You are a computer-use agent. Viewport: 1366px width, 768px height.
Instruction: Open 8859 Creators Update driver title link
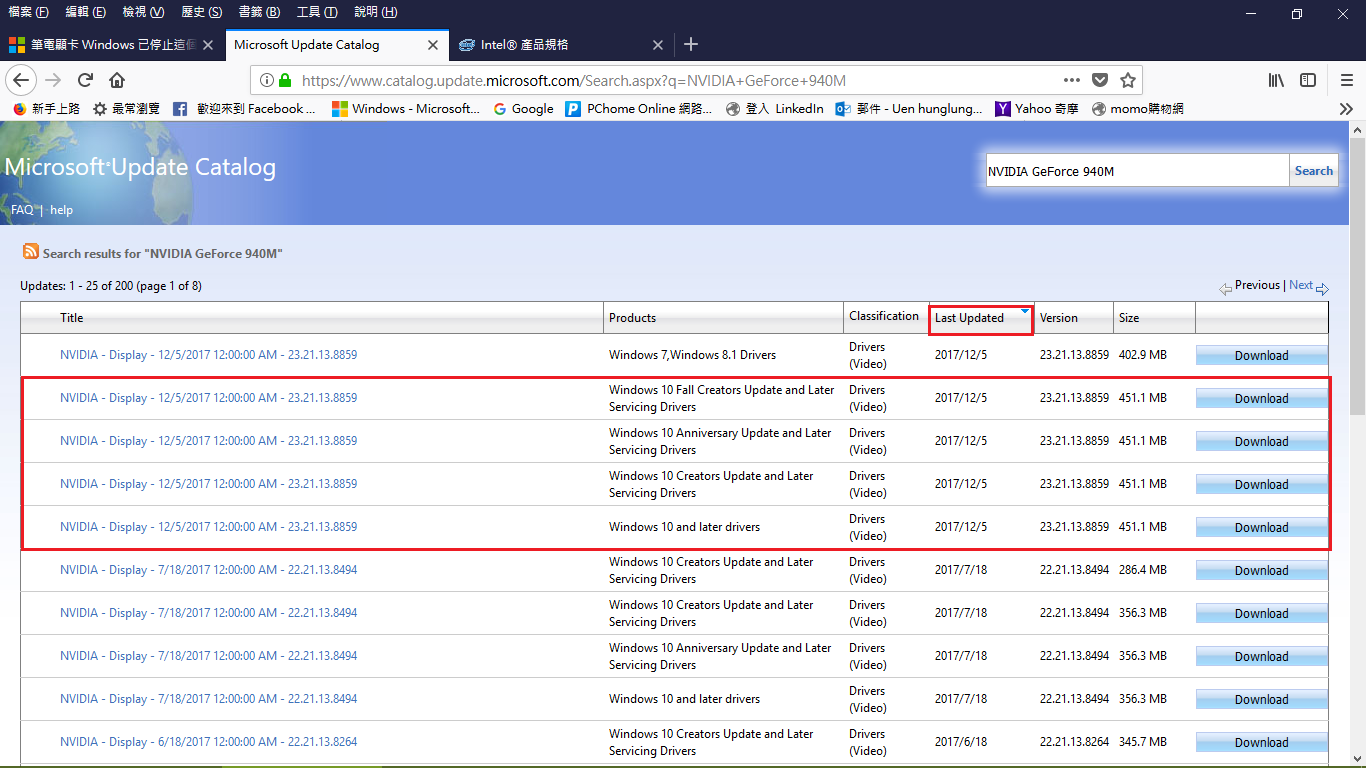(x=208, y=484)
